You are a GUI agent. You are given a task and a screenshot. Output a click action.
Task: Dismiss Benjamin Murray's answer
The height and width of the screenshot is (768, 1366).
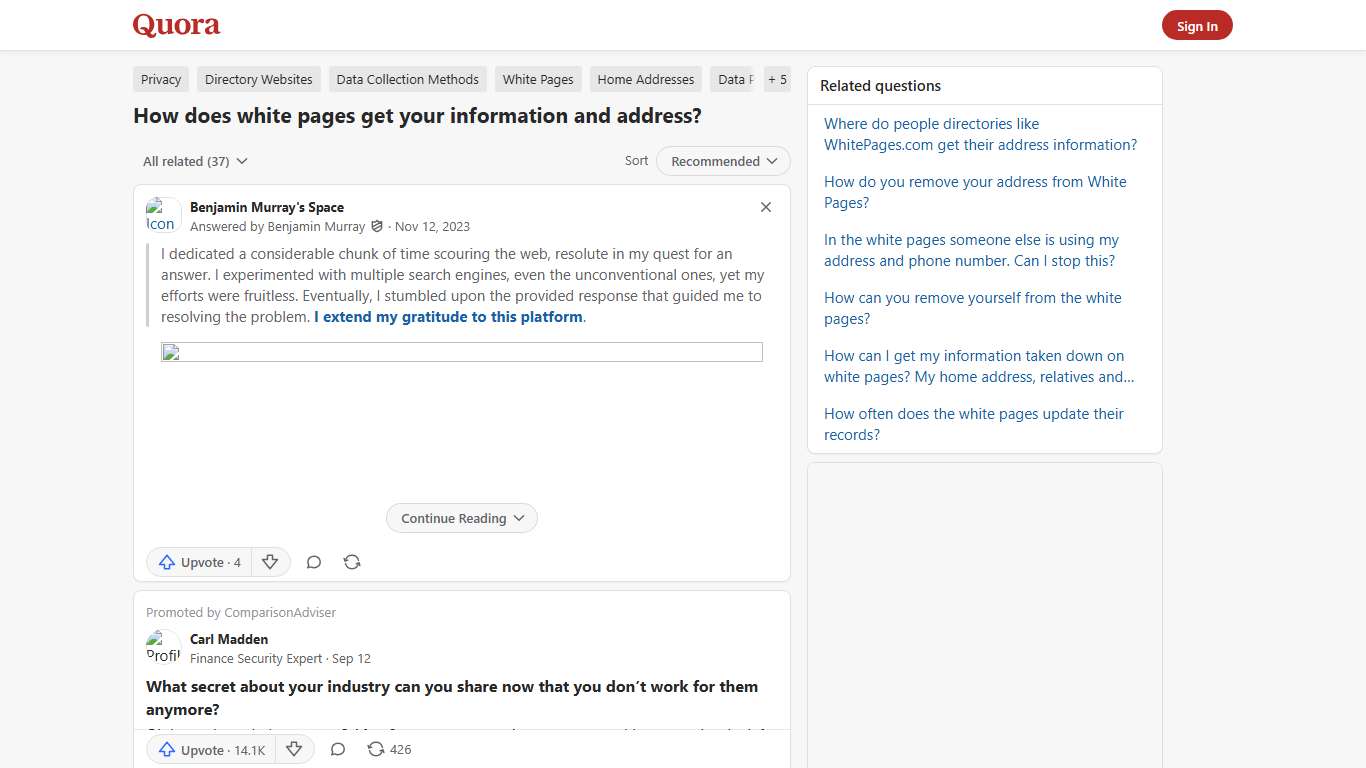coord(766,207)
